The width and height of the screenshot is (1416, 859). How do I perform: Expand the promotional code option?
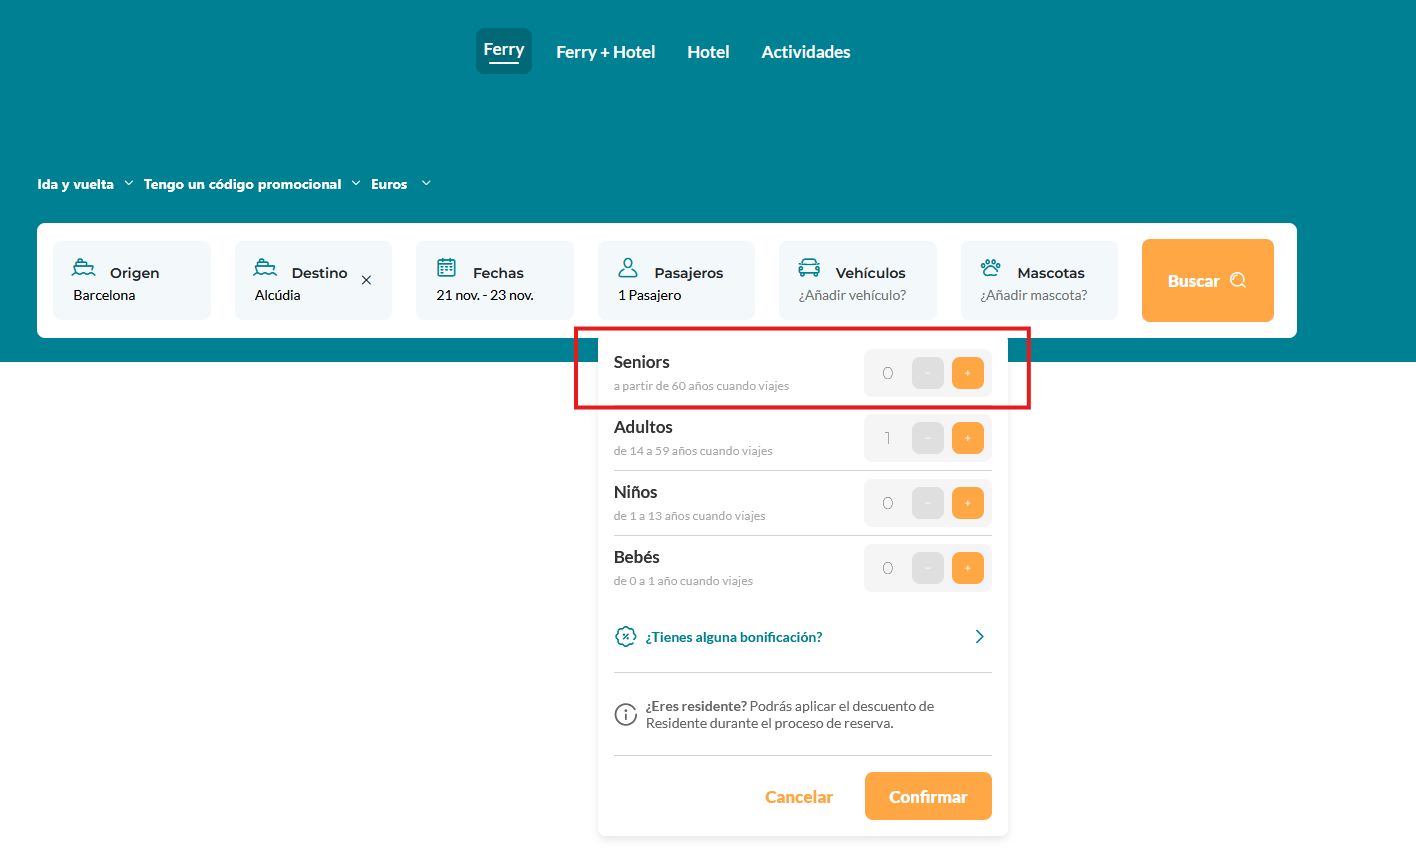[251, 184]
